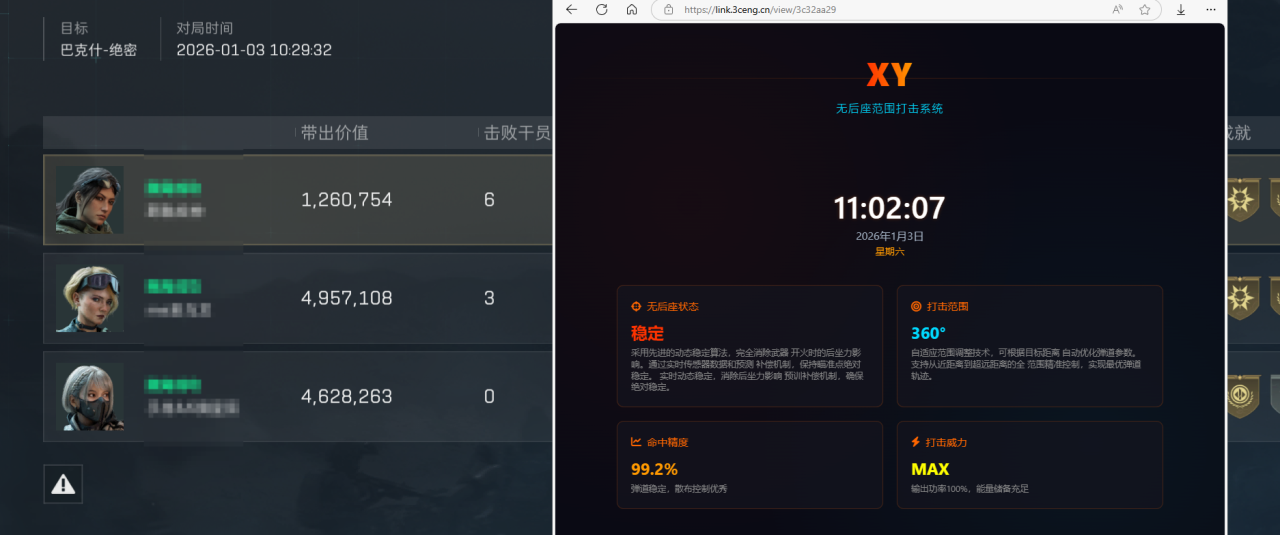Image resolution: width=1280 pixels, height=535 pixels.
Task: Reload the browser page
Action: (x=602, y=9)
